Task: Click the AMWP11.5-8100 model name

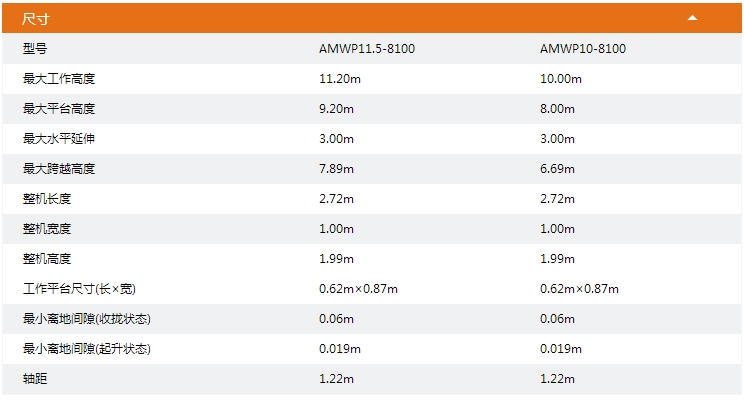Action: (x=367, y=48)
